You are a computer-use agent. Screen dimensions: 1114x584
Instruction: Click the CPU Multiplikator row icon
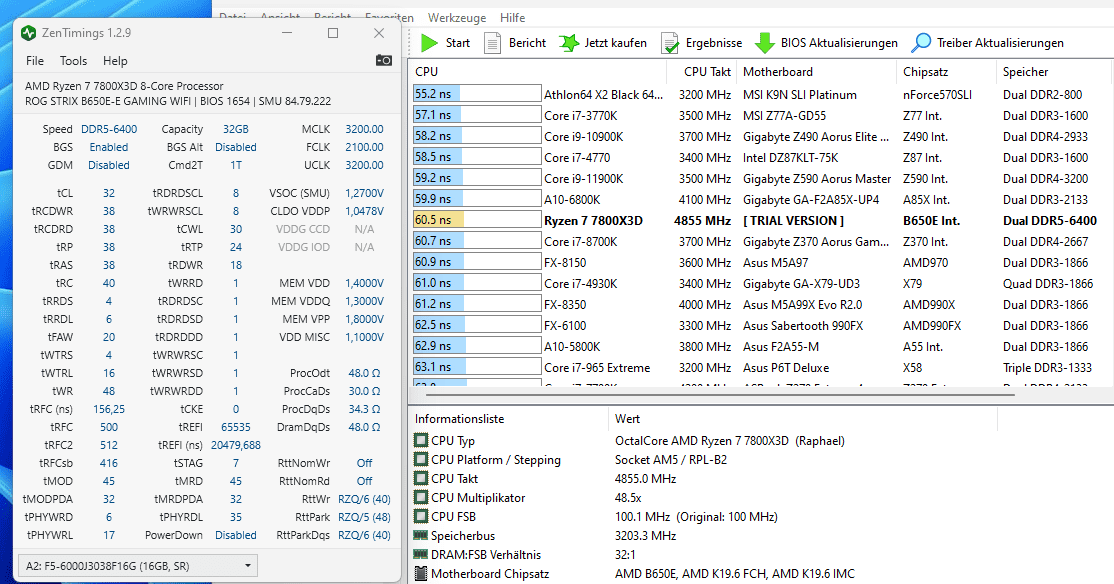pos(421,497)
